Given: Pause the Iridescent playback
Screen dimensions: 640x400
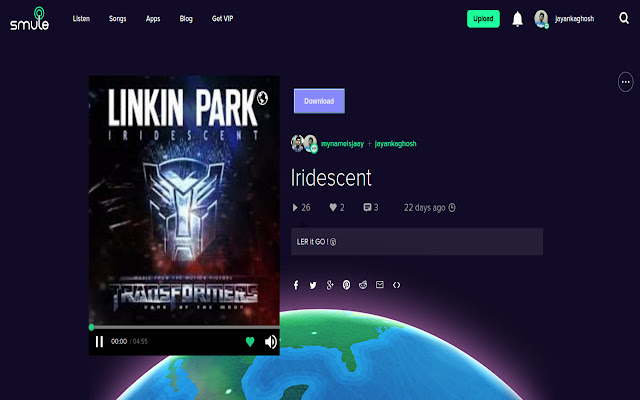Looking at the screenshot, I should coord(99,342).
